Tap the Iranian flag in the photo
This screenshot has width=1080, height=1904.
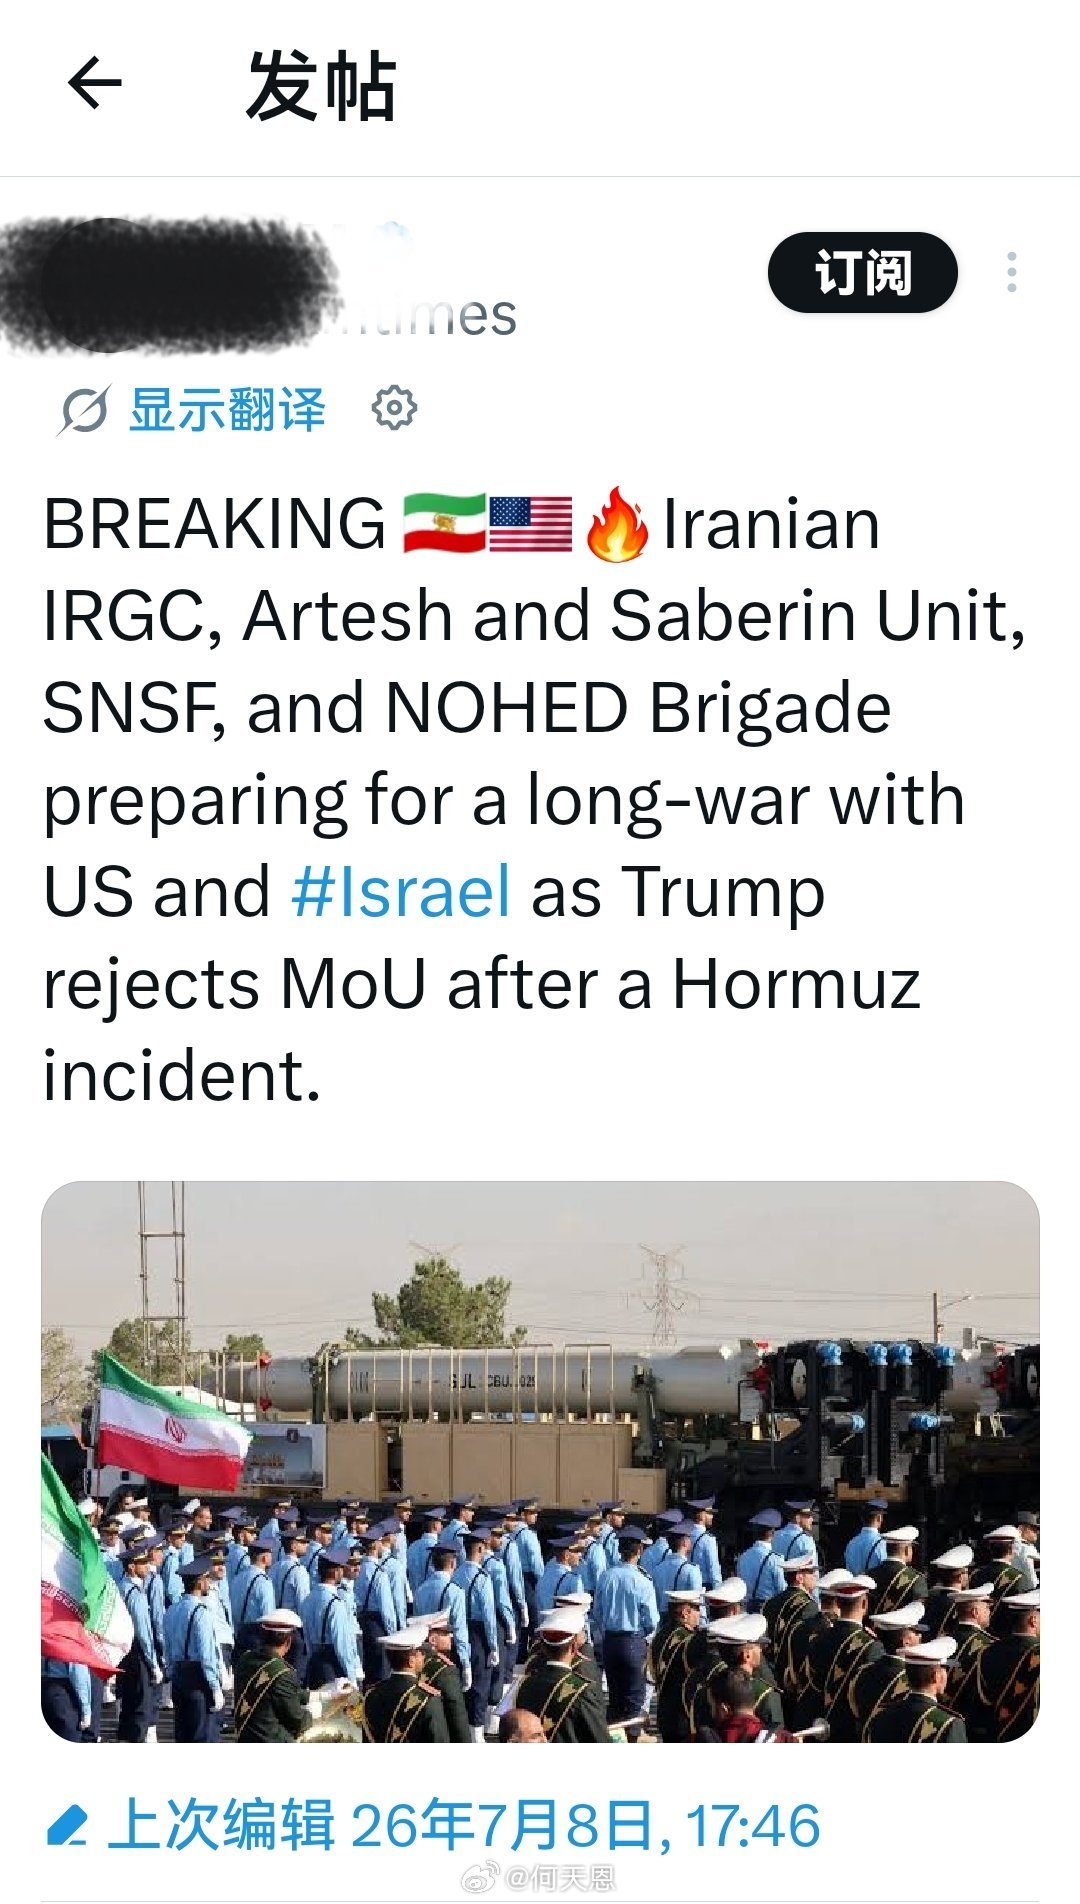(170, 1420)
